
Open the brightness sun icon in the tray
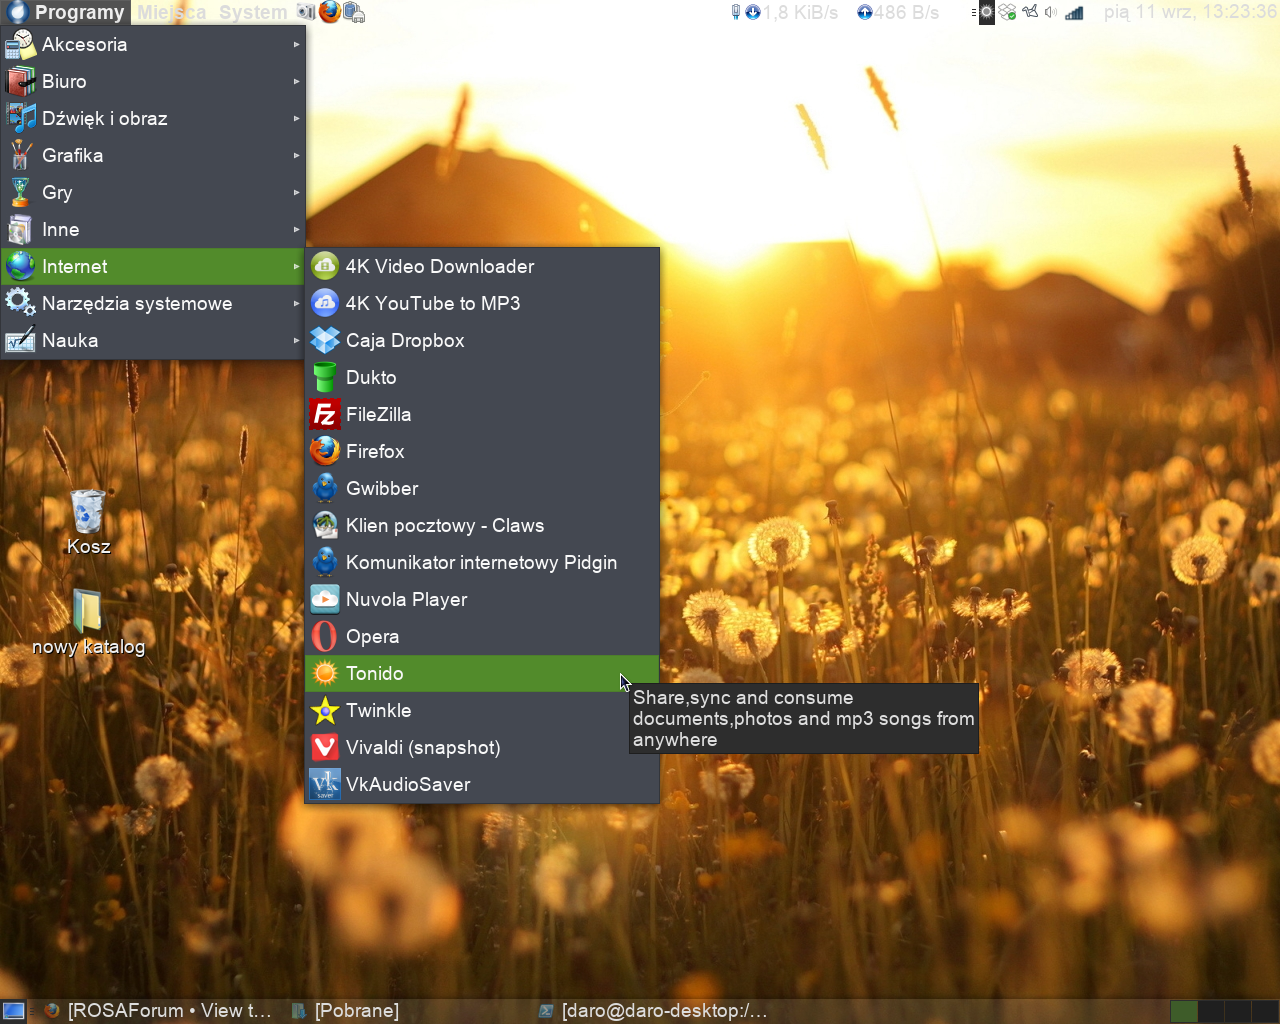[x=986, y=12]
